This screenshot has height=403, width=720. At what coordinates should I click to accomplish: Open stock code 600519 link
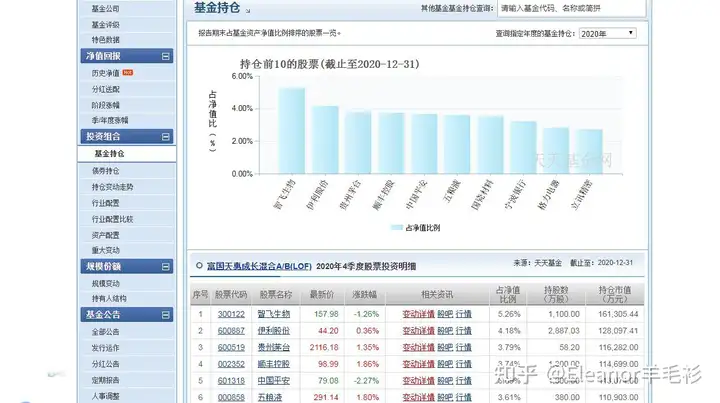231,347
